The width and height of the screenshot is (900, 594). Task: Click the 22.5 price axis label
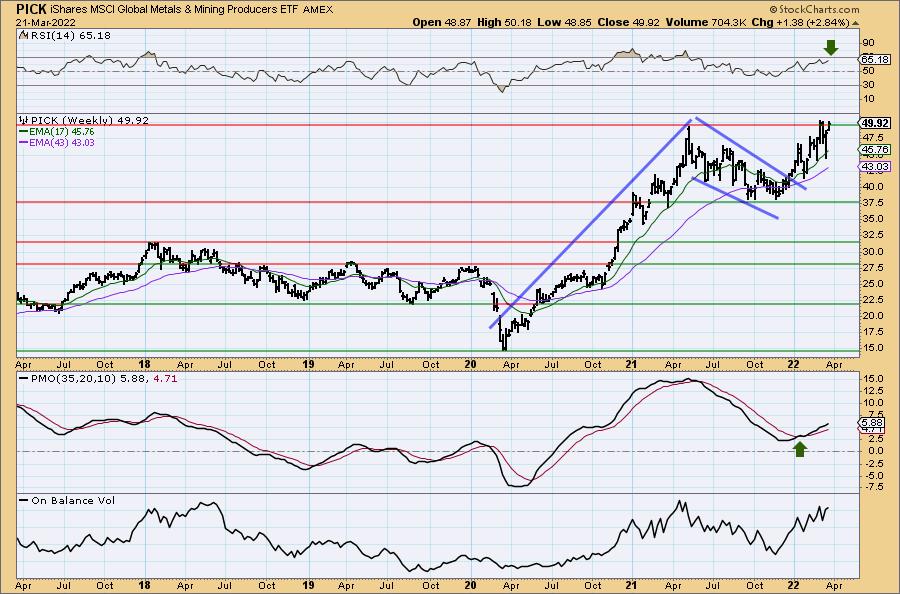click(872, 300)
